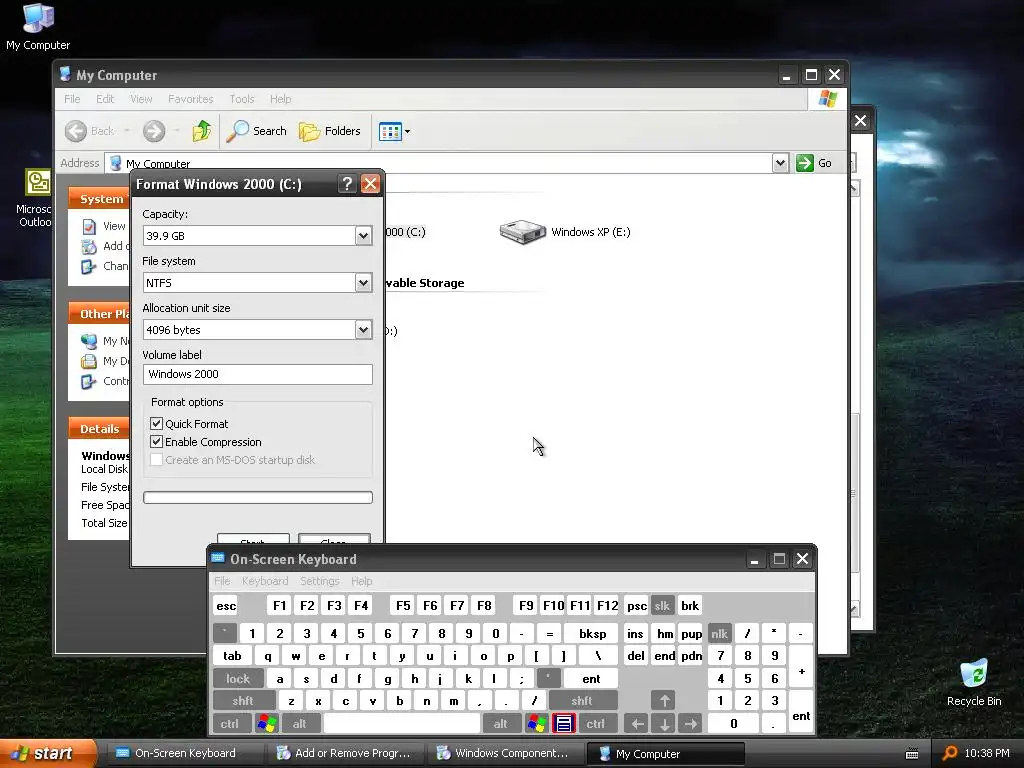Image resolution: width=1024 pixels, height=768 pixels.
Task: Click Control Panel sidebar icon
Action: pyautogui.click(x=89, y=381)
